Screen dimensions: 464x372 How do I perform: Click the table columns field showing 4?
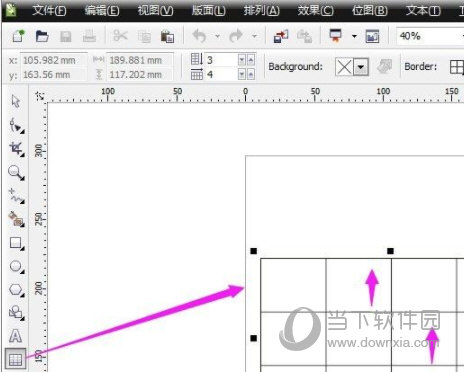(x=221, y=74)
